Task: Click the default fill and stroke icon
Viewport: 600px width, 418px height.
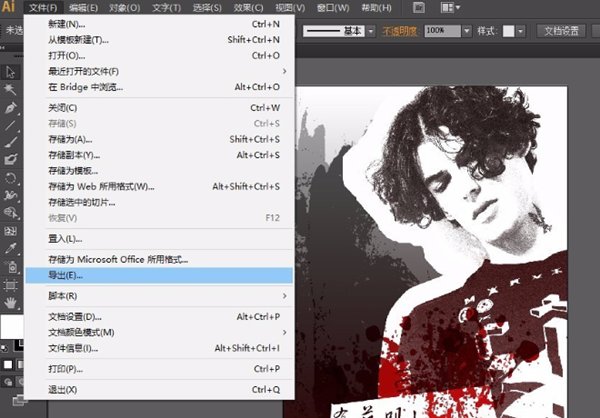Action: tap(4, 348)
